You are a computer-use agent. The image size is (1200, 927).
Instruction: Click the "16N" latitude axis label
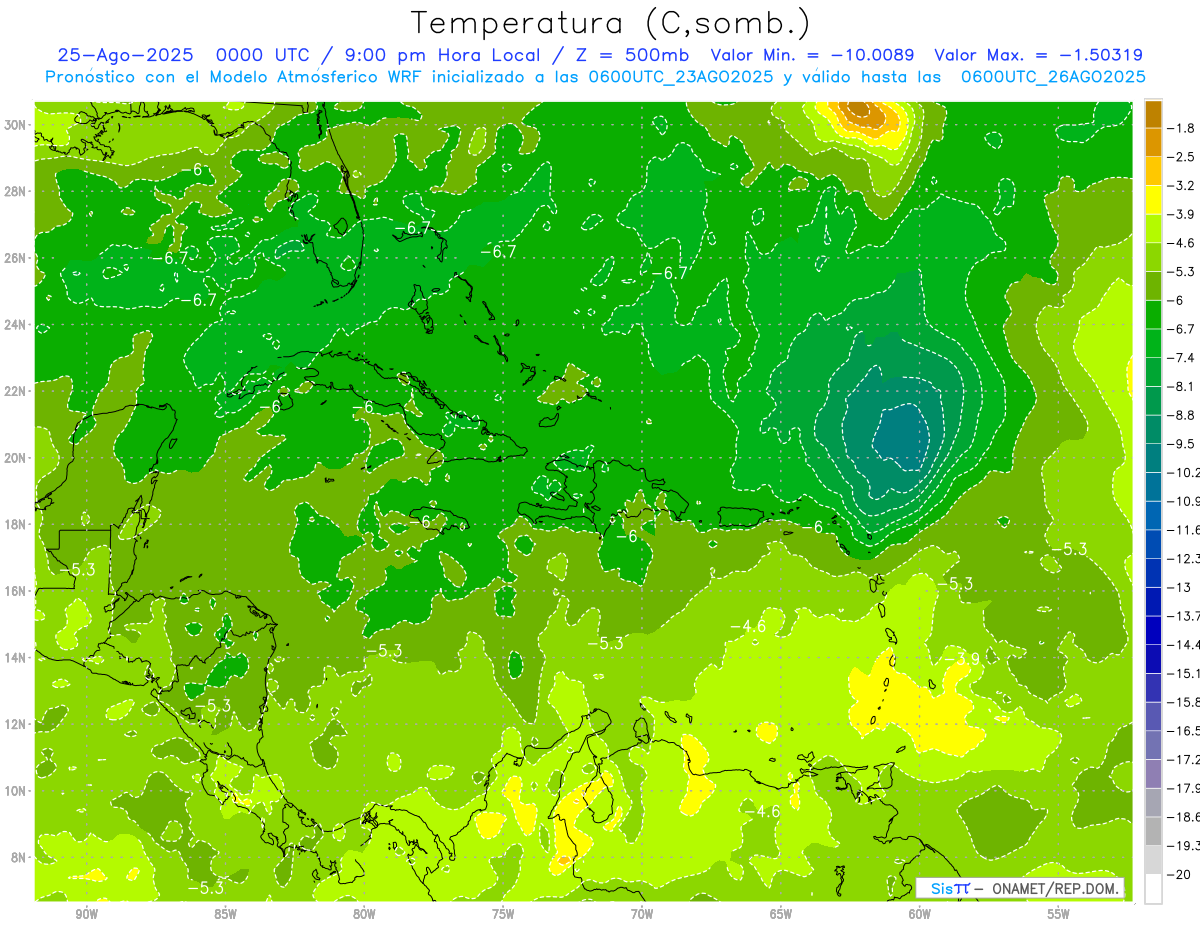15,591
